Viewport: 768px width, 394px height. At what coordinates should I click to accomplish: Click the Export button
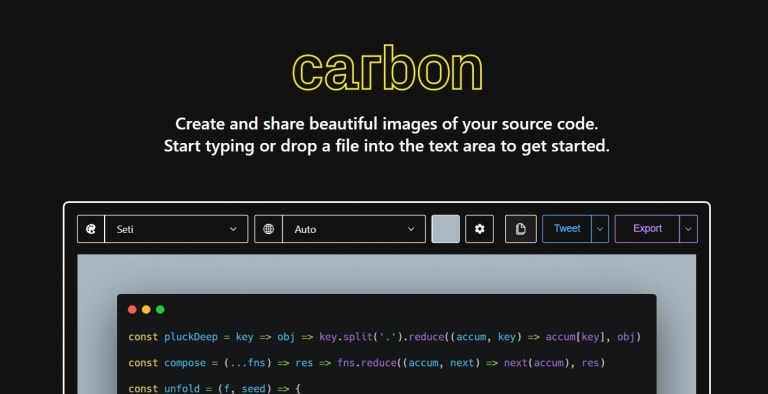coord(647,229)
